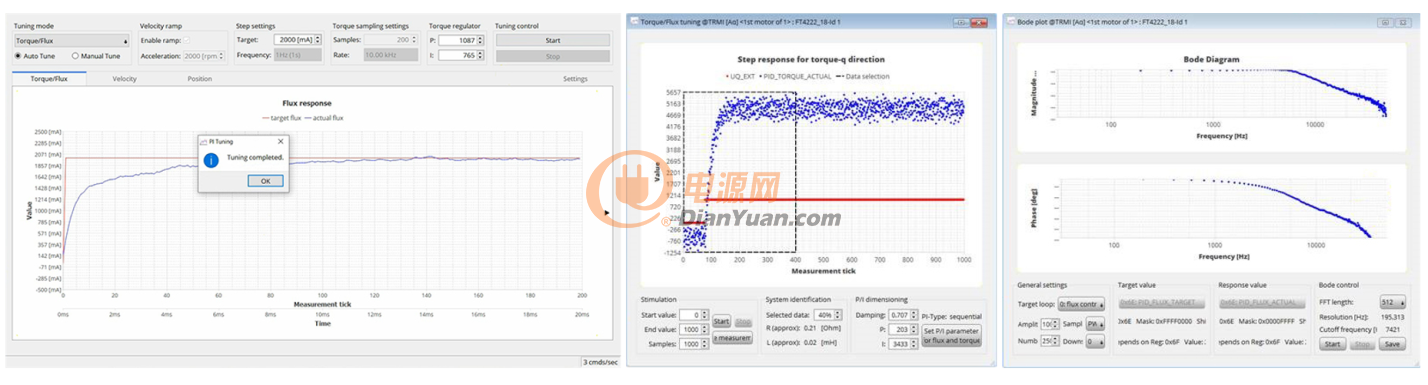Screen dimensions: 1428x385
Task: Open the Settings tab
Action: (x=575, y=78)
